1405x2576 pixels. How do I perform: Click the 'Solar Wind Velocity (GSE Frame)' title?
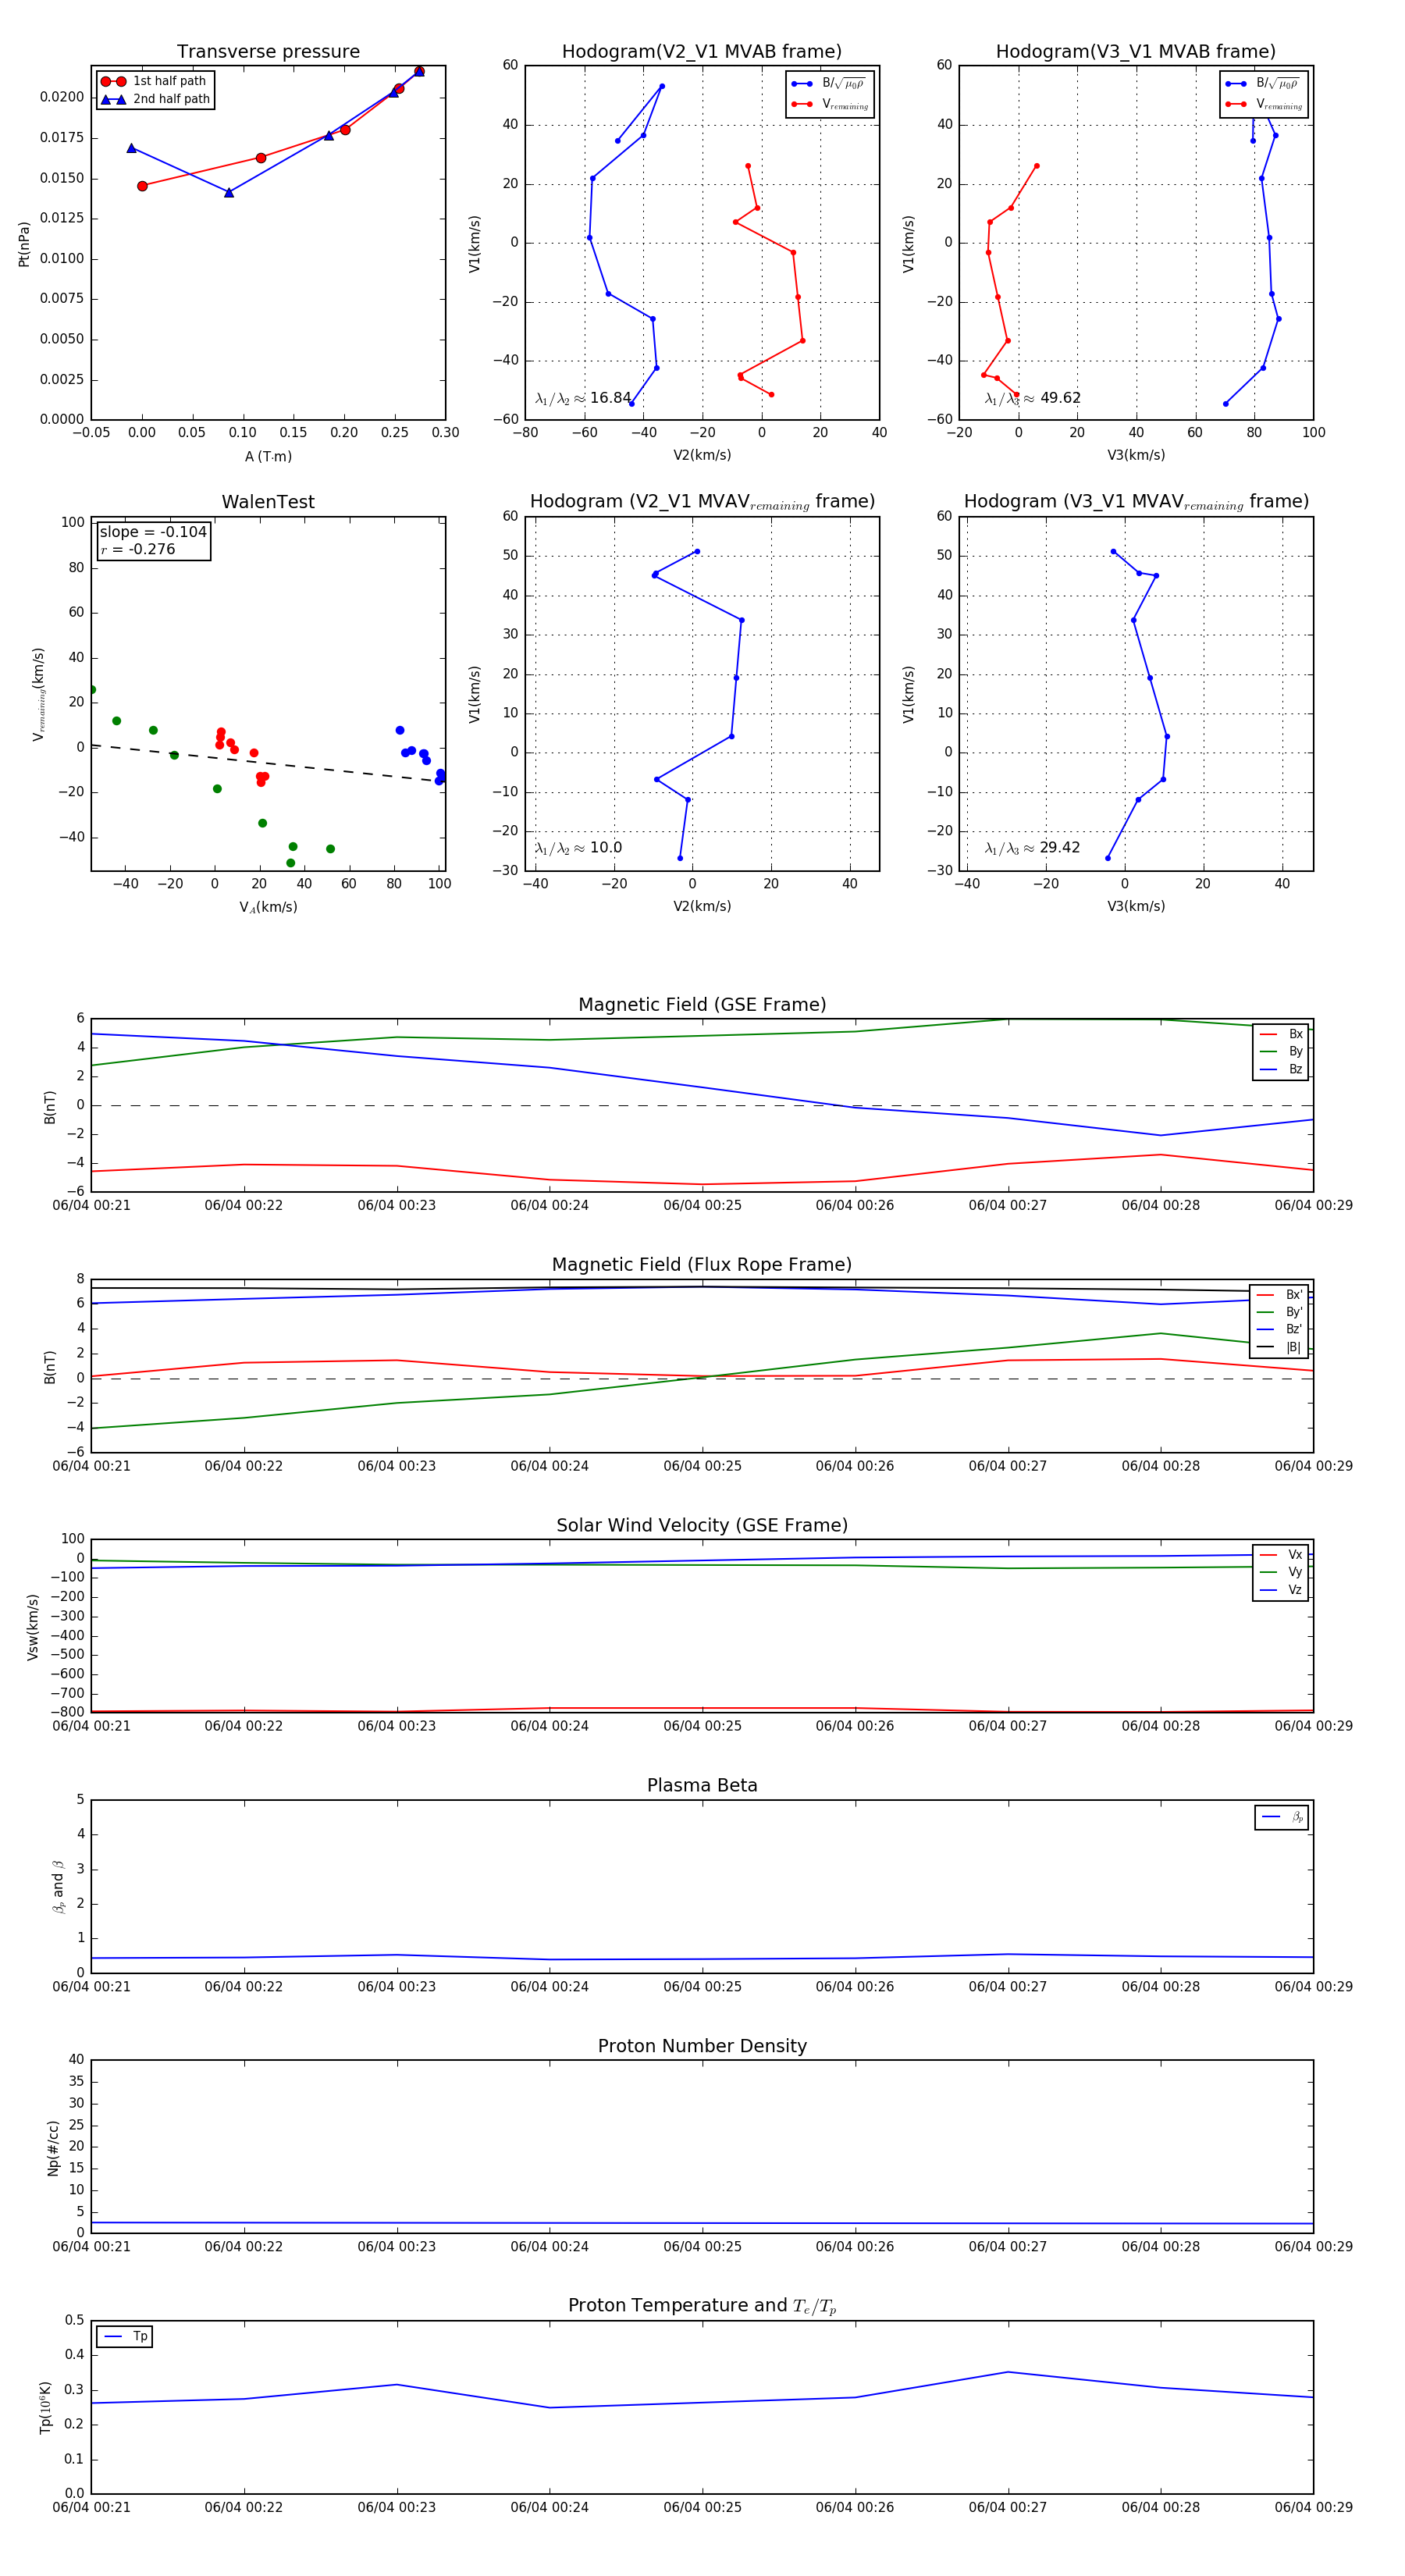click(702, 1525)
